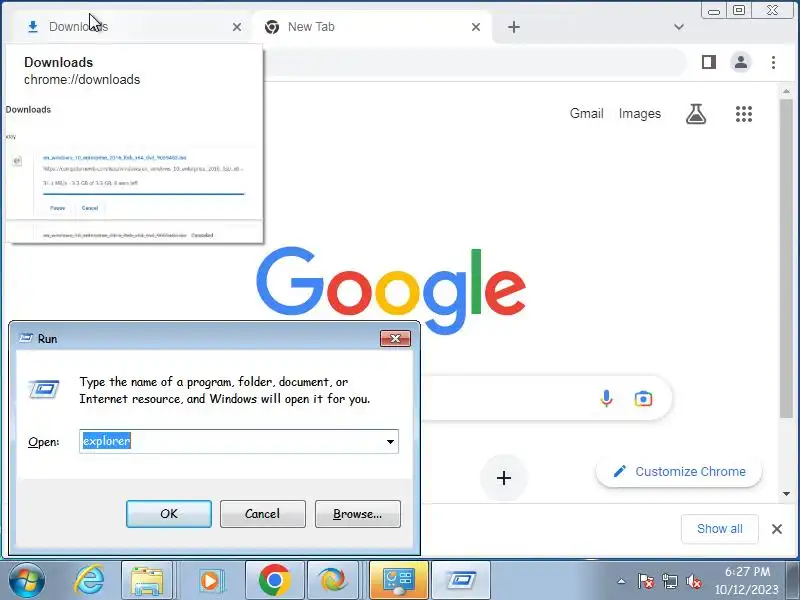Open the Control Panel taskbar item
The width and height of the screenshot is (800, 600).
tap(399, 581)
